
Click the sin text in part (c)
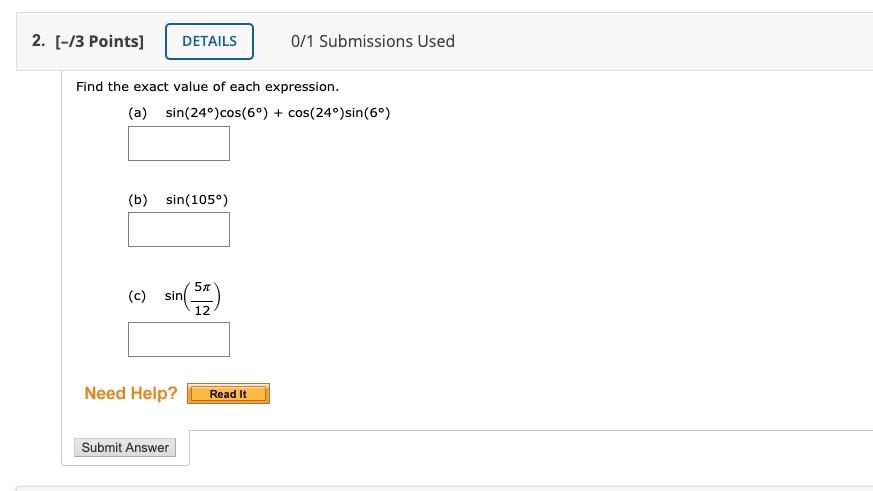point(173,296)
